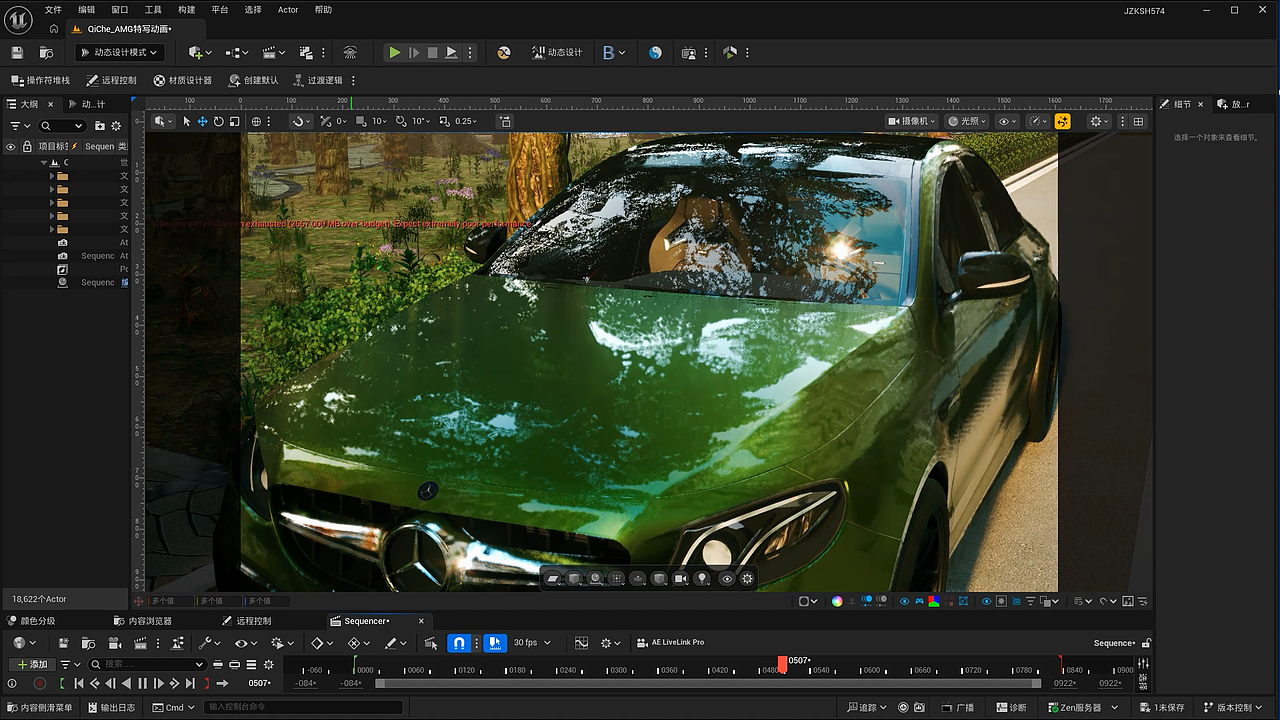Viewport: 1280px width, 720px height.
Task: Select the viewport select arrow tool
Action: coord(186,121)
